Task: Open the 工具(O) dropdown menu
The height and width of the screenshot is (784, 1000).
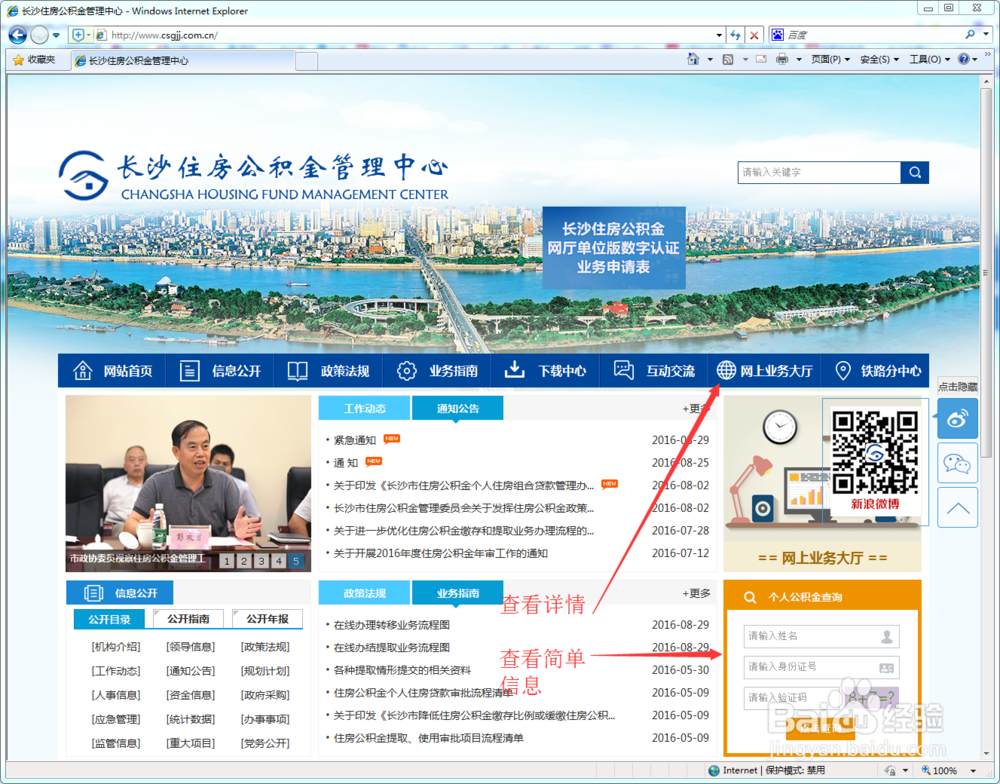Action: (929, 59)
